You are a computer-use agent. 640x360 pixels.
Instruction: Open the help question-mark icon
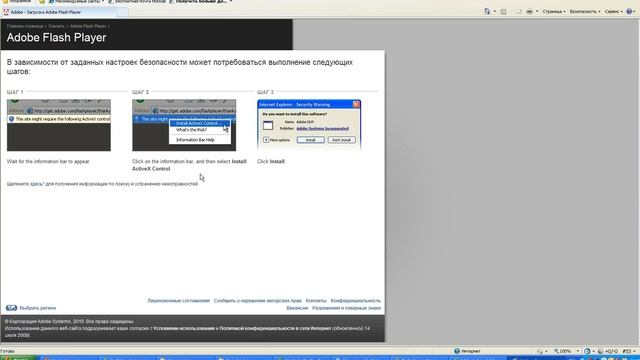click(629, 12)
